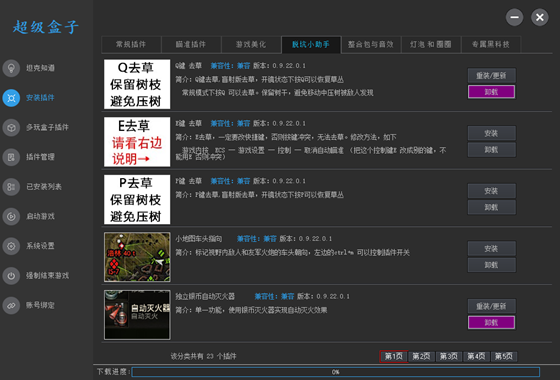Minimize the 超级盒子 window
560x380 pixels.
514,17
